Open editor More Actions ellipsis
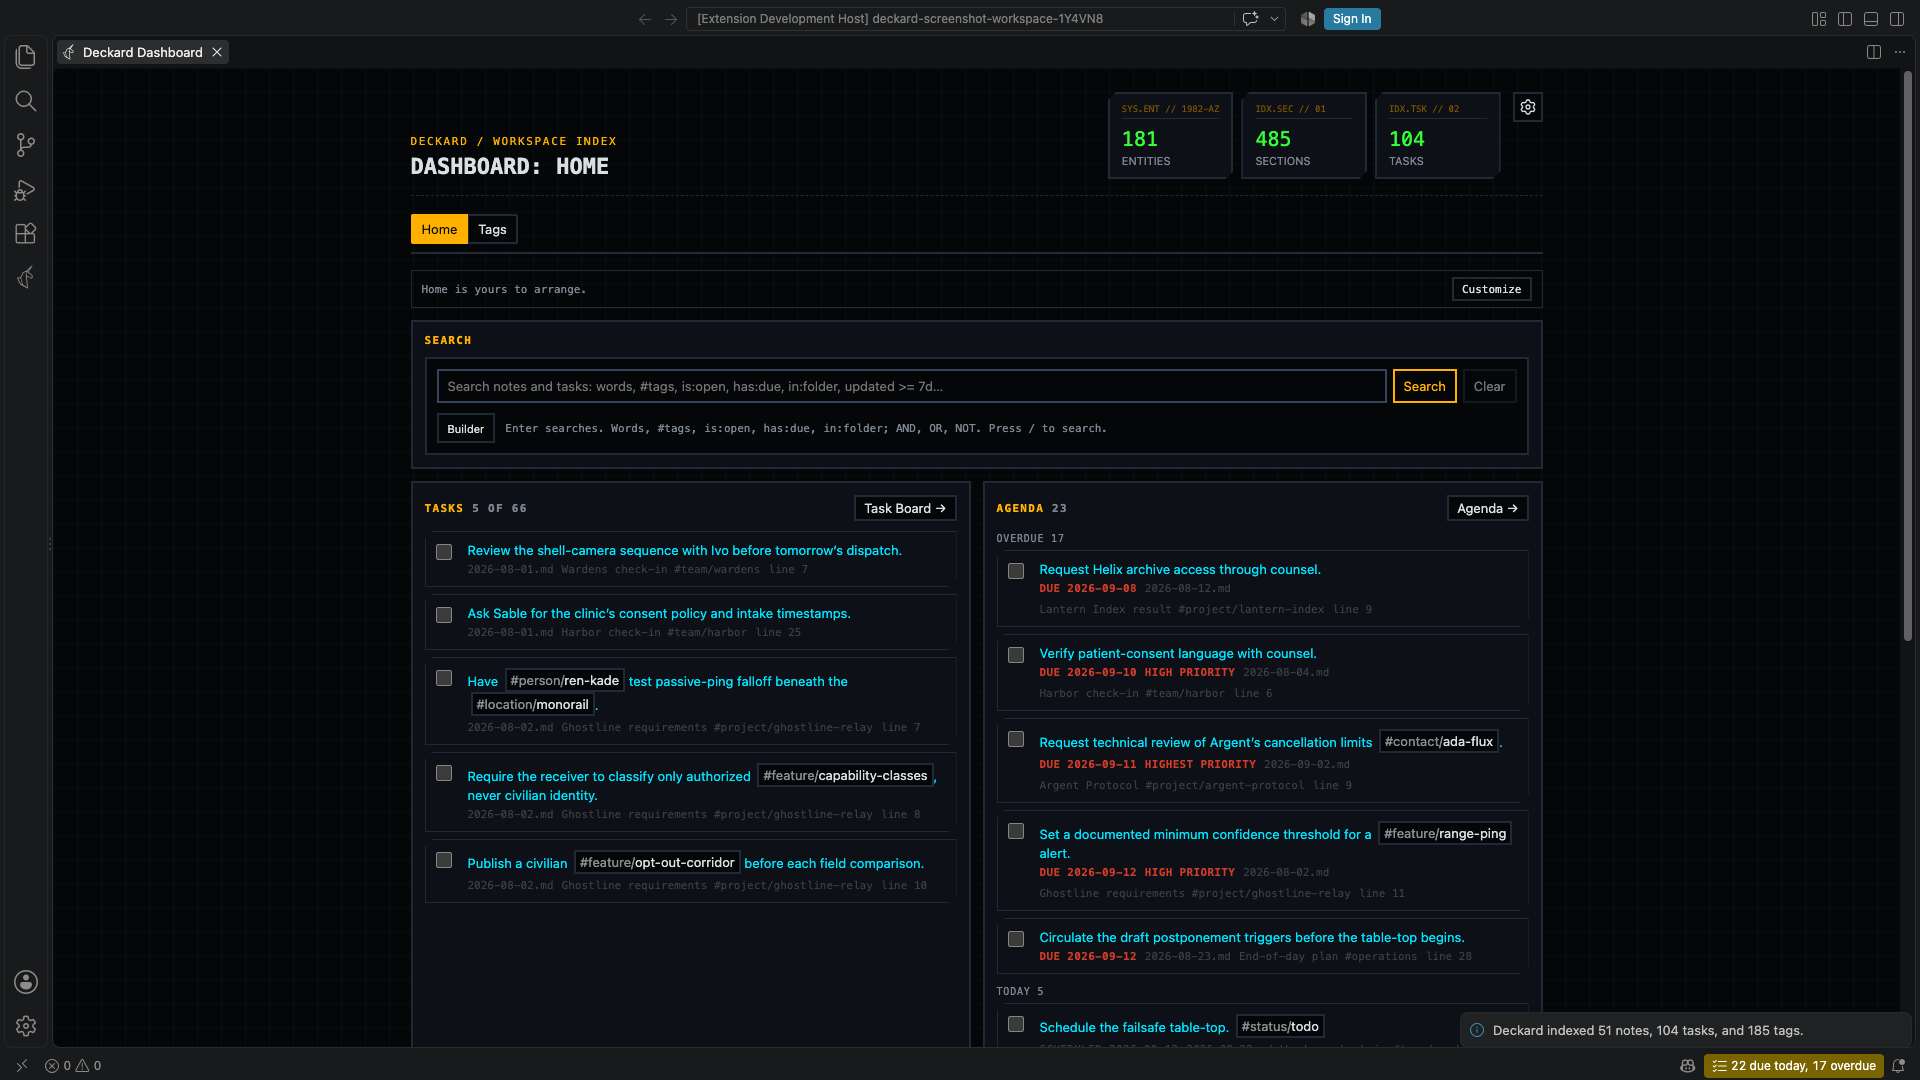Image resolution: width=1920 pixels, height=1080 pixels. pos(1900,52)
